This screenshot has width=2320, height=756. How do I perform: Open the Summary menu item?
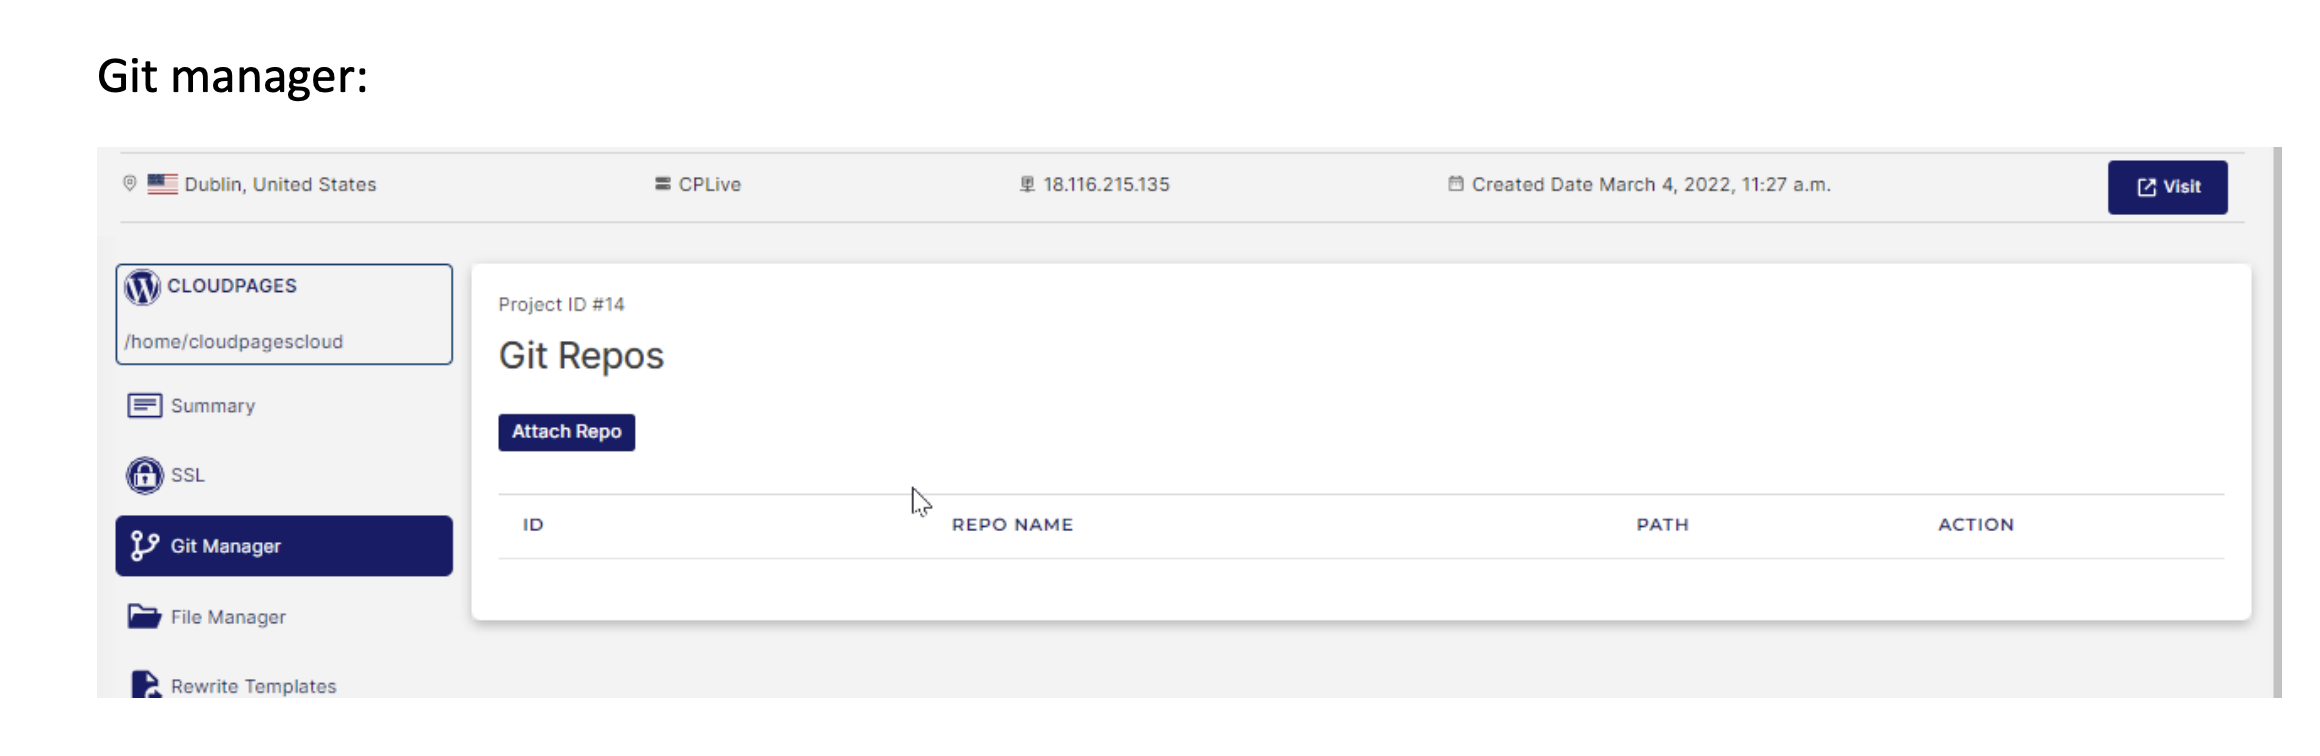pos(213,406)
